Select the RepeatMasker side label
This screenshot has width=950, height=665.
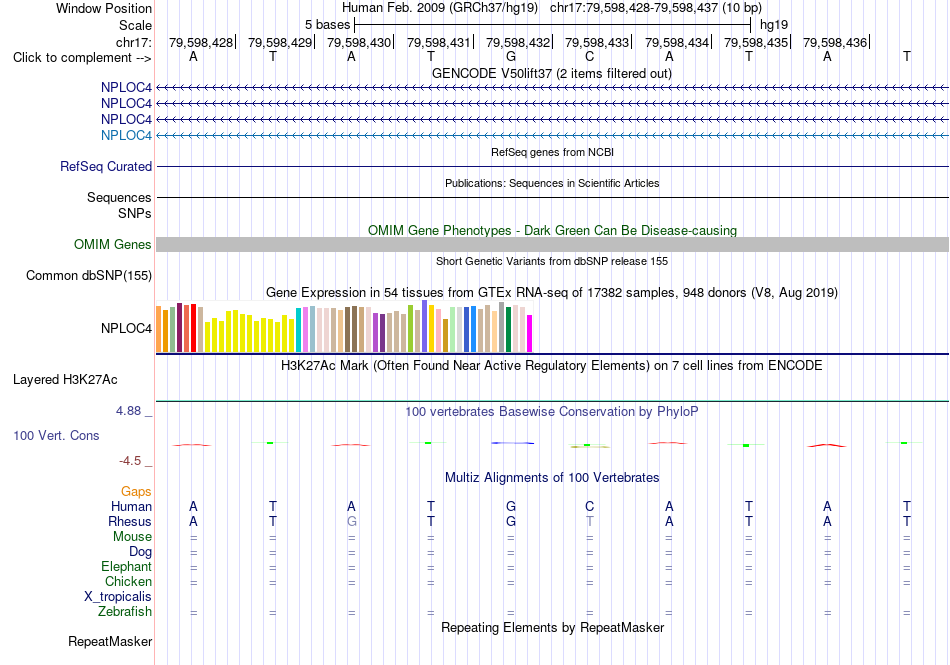coord(110,641)
